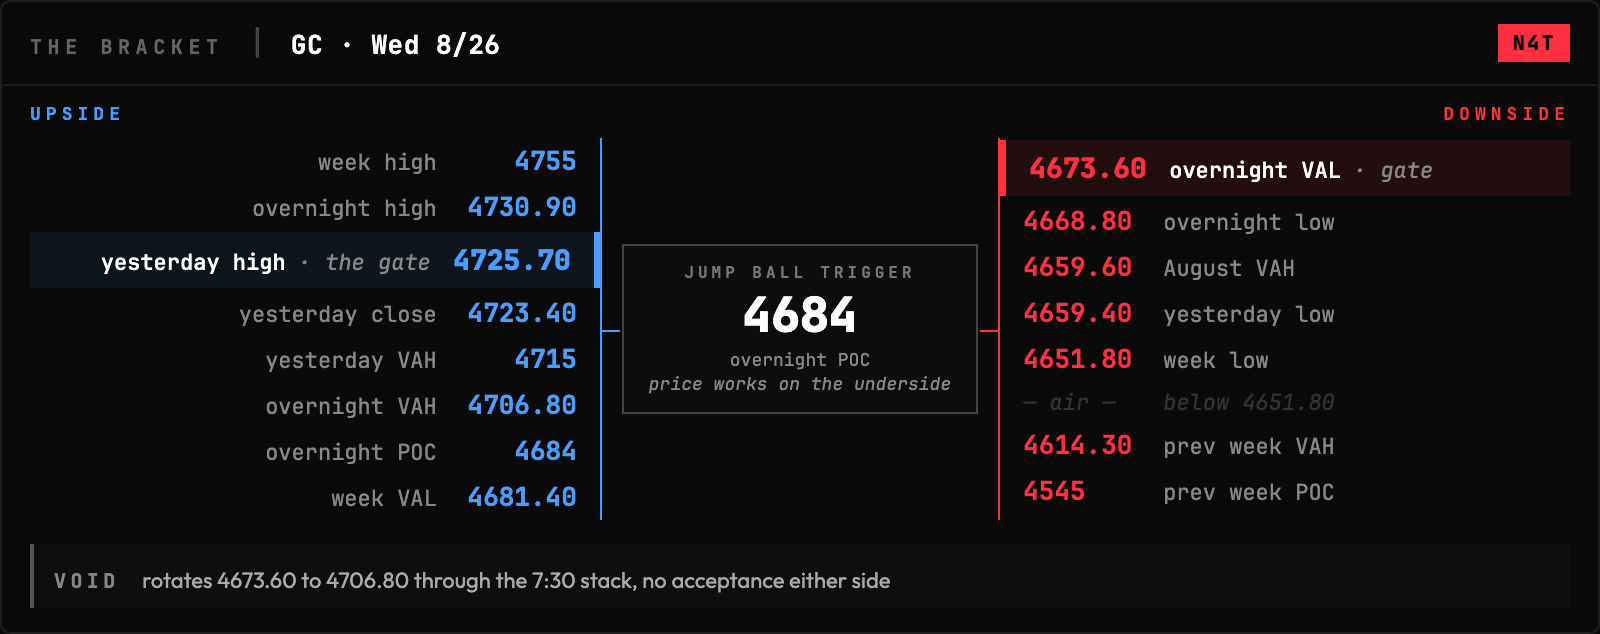Click yesterday VAH 4715 level
This screenshot has height=634, width=1600.
(314, 359)
